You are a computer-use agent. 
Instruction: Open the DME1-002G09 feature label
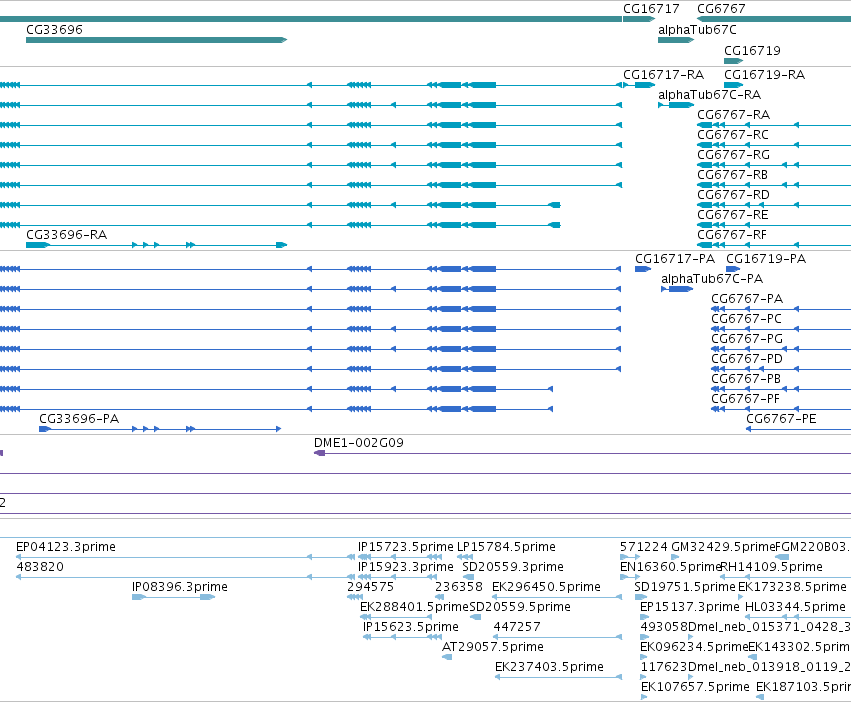coord(359,442)
